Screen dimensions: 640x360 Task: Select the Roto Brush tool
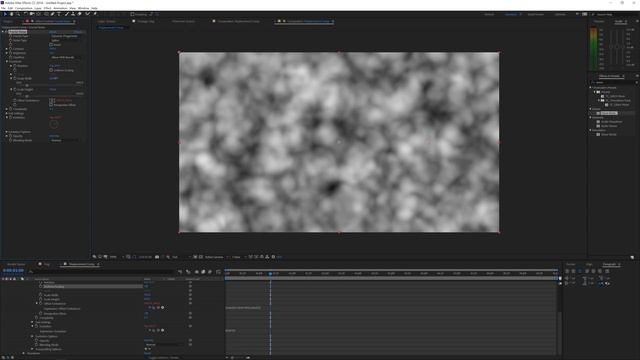(87, 14)
